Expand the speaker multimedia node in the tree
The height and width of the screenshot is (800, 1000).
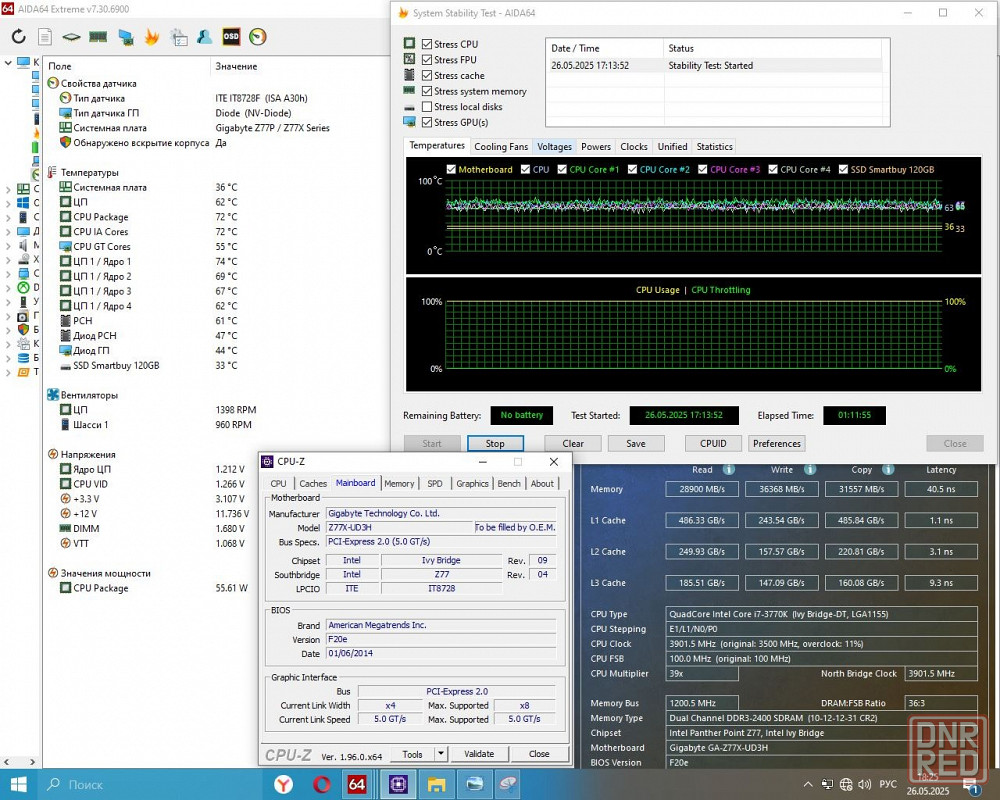[x=8, y=245]
